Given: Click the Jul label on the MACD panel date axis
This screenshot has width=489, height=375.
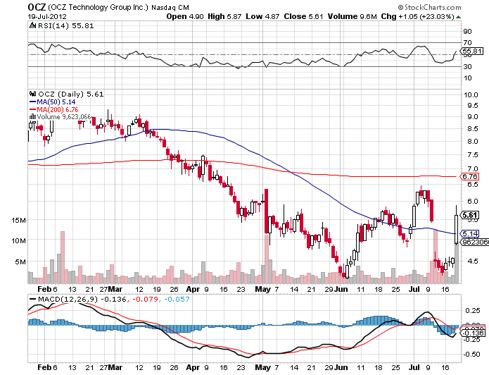Looking at the screenshot, I should pyautogui.click(x=414, y=367).
